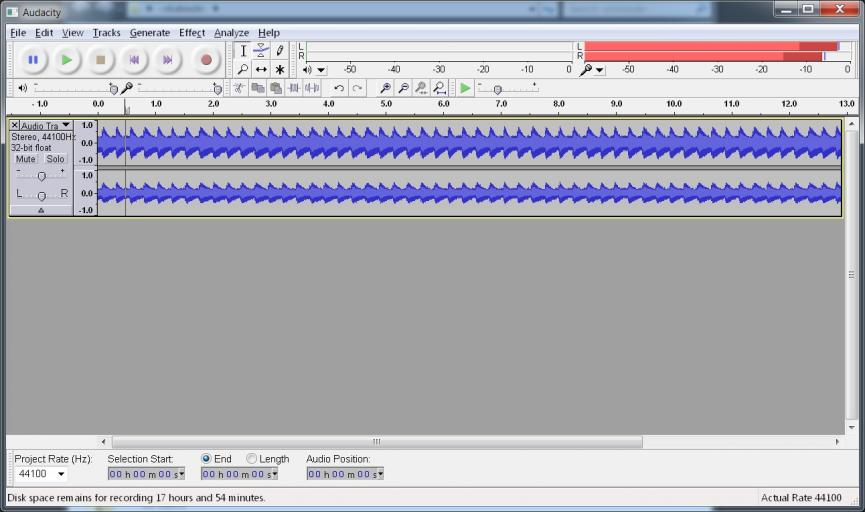The width and height of the screenshot is (865, 512).
Task: Select the Length radio button
Action: [252, 459]
